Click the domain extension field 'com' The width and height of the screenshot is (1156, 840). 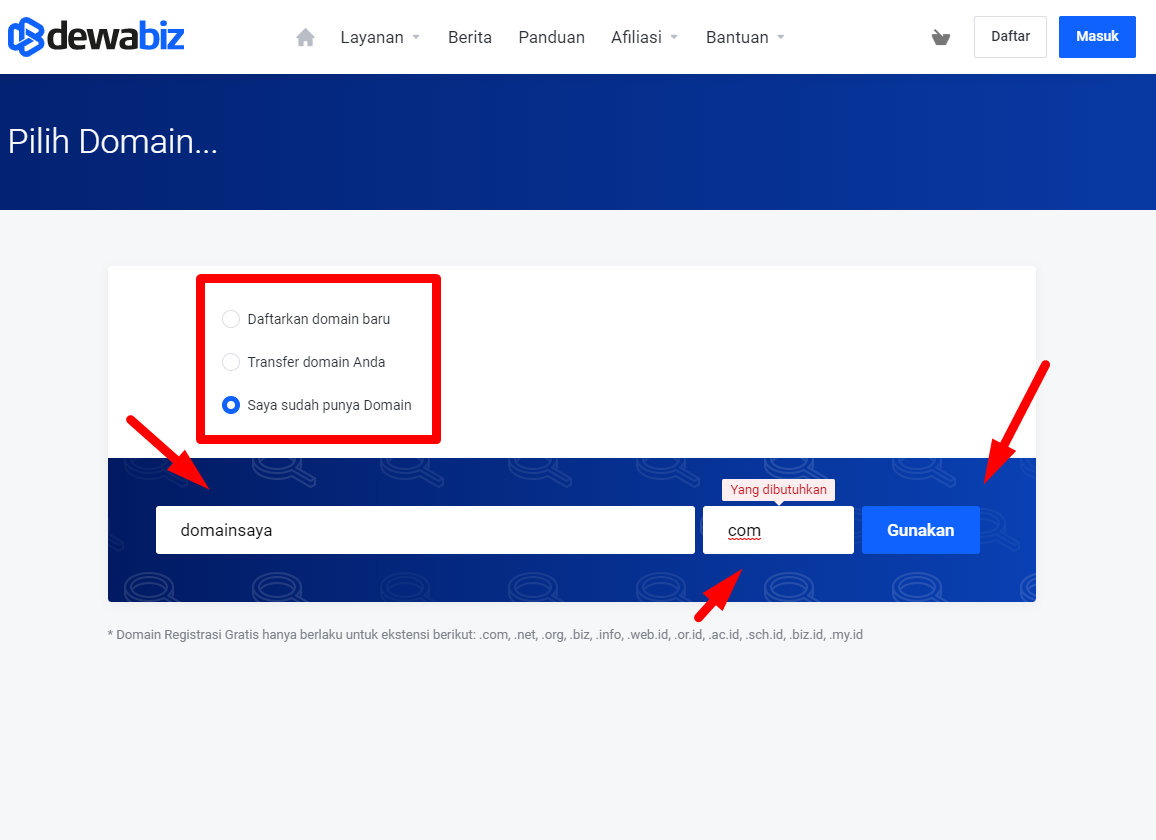778,530
